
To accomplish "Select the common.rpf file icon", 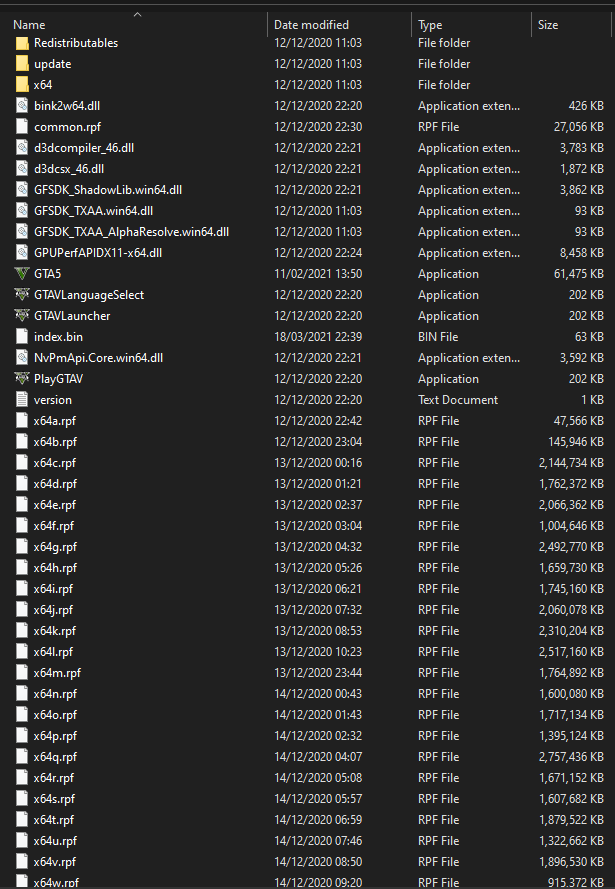I will (x=22, y=127).
